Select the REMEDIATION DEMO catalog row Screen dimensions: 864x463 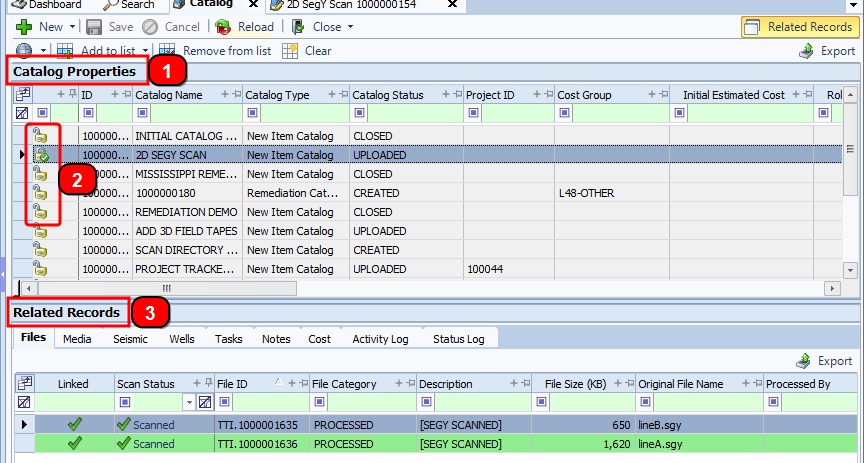pyautogui.click(x=427, y=212)
